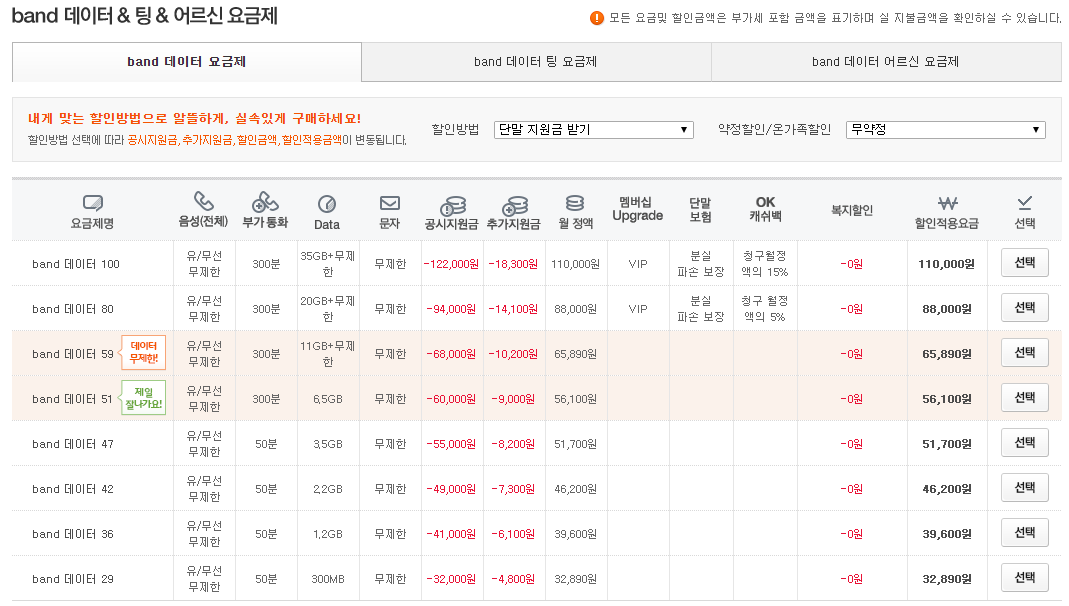Open the 무약정 dropdown for 약정할인/온가족할인
The width and height of the screenshot is (1069, 606).
(x=945, y=128)
